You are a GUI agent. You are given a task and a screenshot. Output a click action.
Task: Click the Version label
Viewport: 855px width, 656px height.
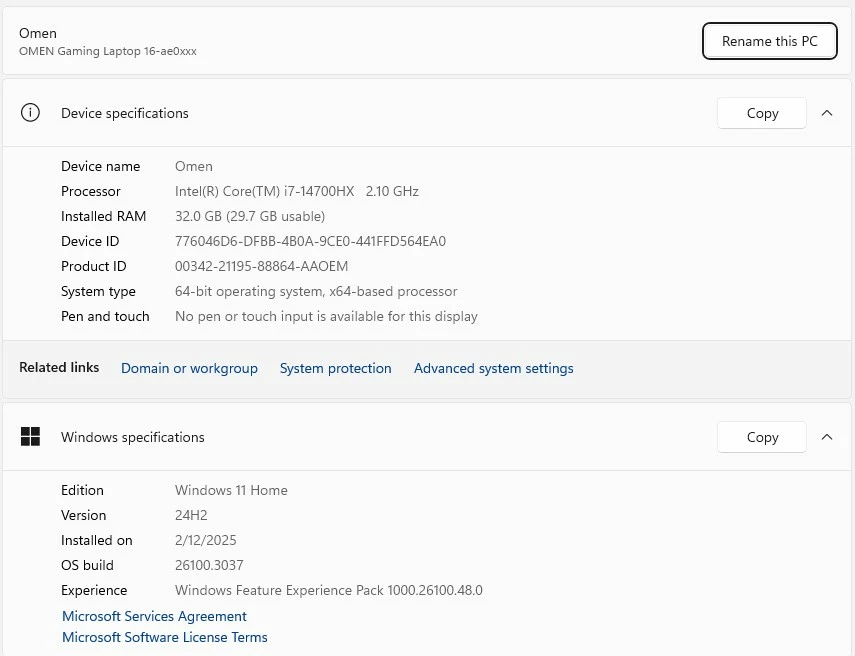(x=83, y=515)
